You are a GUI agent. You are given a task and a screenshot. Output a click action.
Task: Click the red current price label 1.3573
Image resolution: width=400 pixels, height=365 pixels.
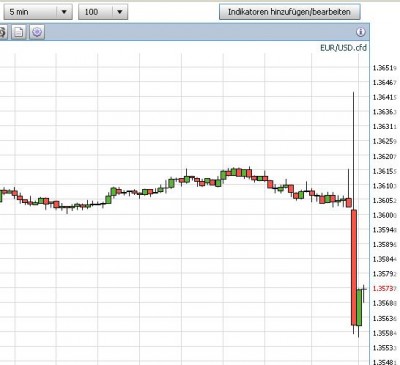384,288
